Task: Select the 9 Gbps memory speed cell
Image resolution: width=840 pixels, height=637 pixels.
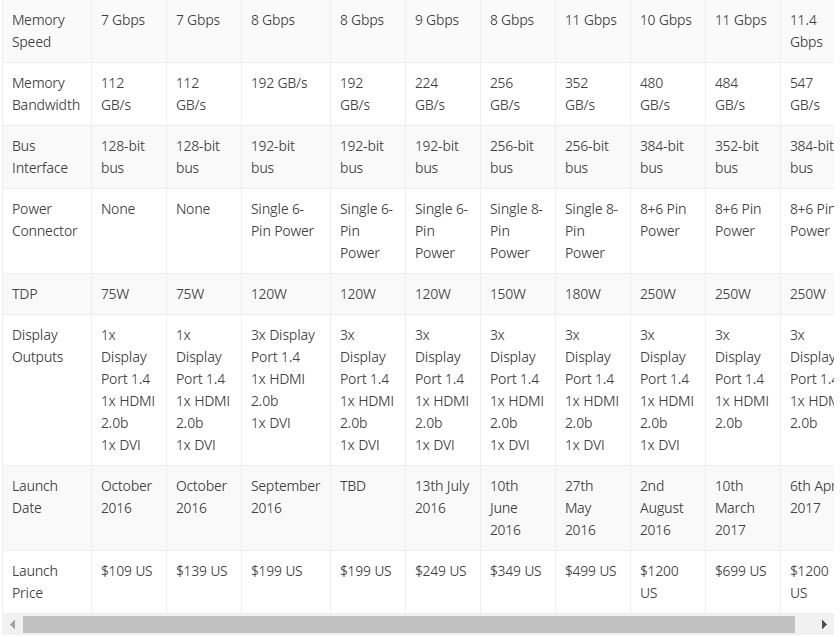Action: click(438, 20)
